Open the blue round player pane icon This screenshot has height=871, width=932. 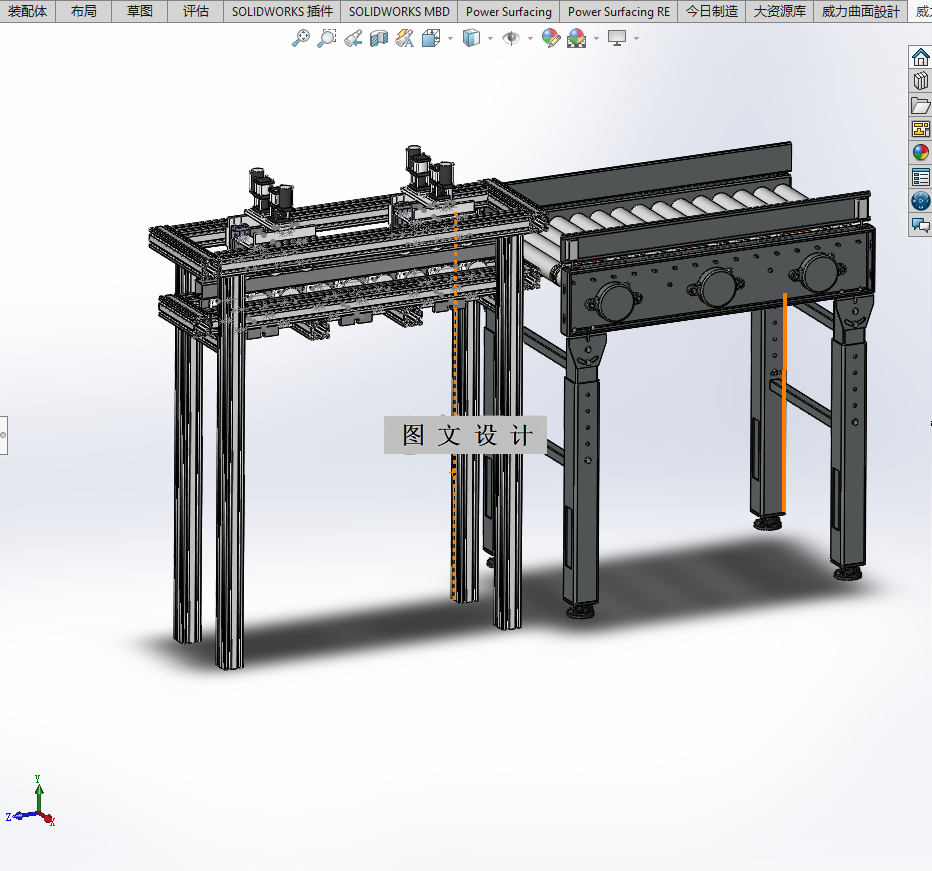click(x=921, y=201)
